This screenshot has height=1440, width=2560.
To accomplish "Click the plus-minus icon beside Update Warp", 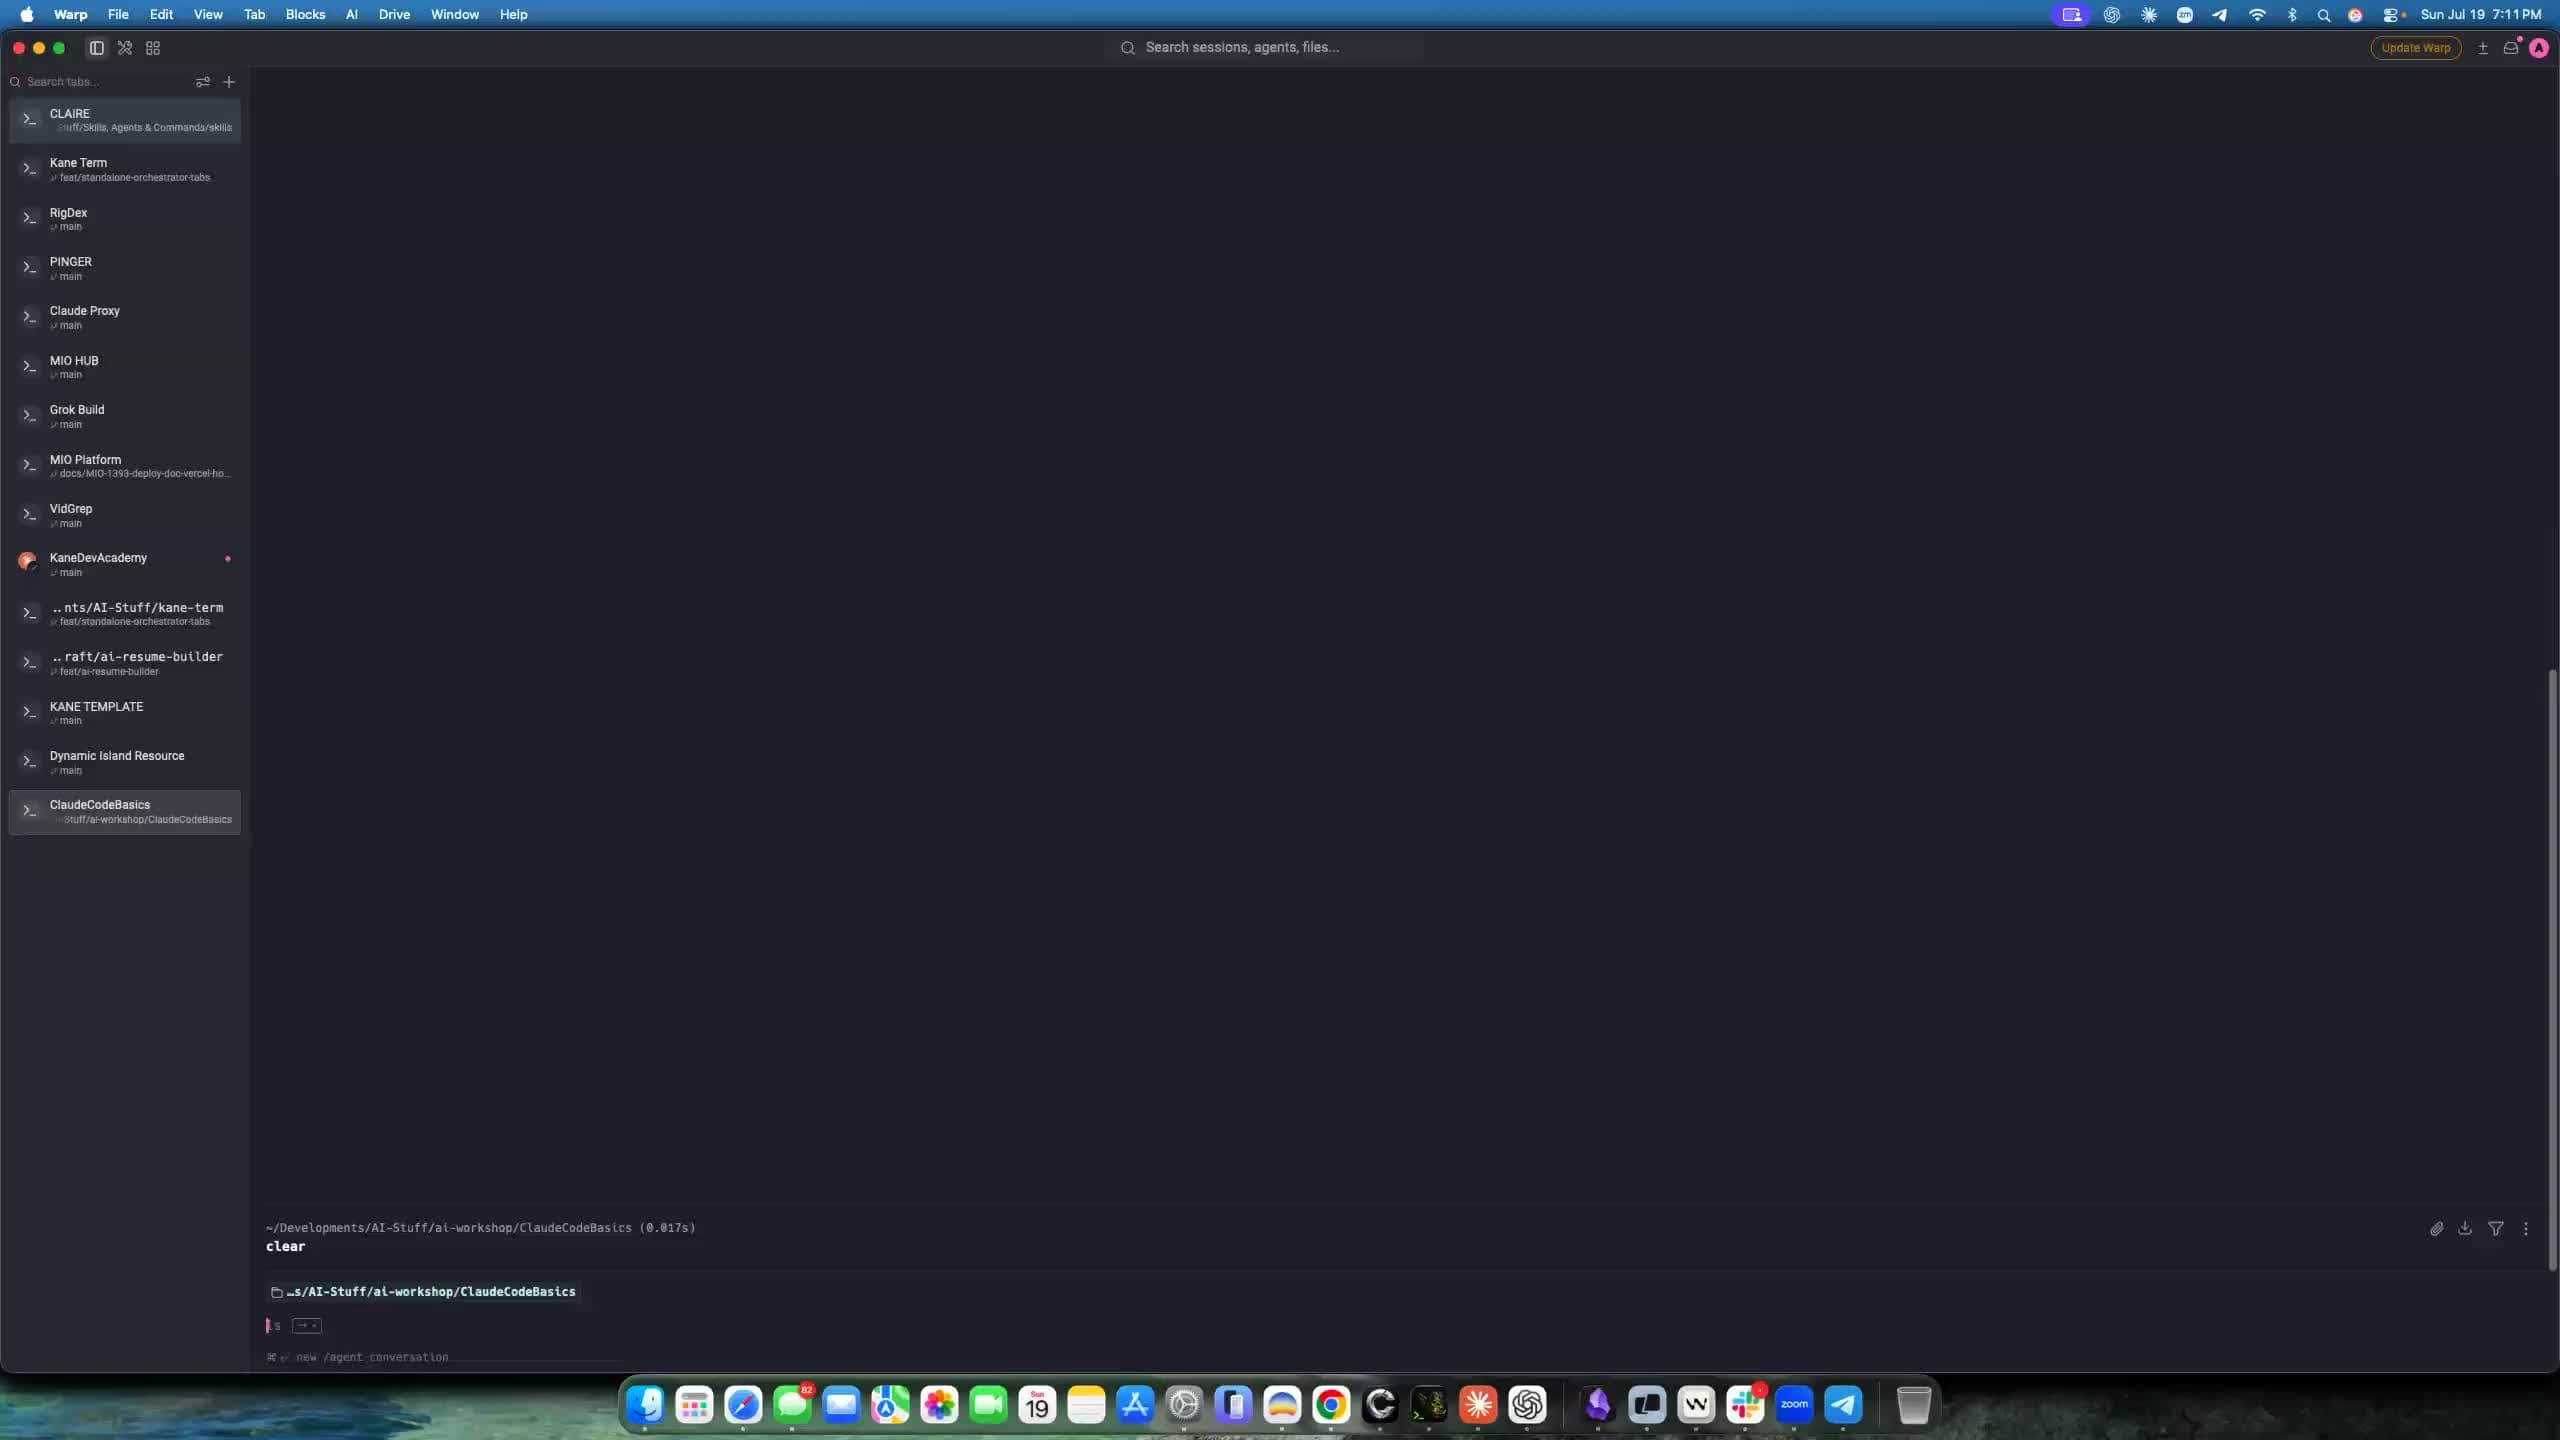I will coord(2483,48).
